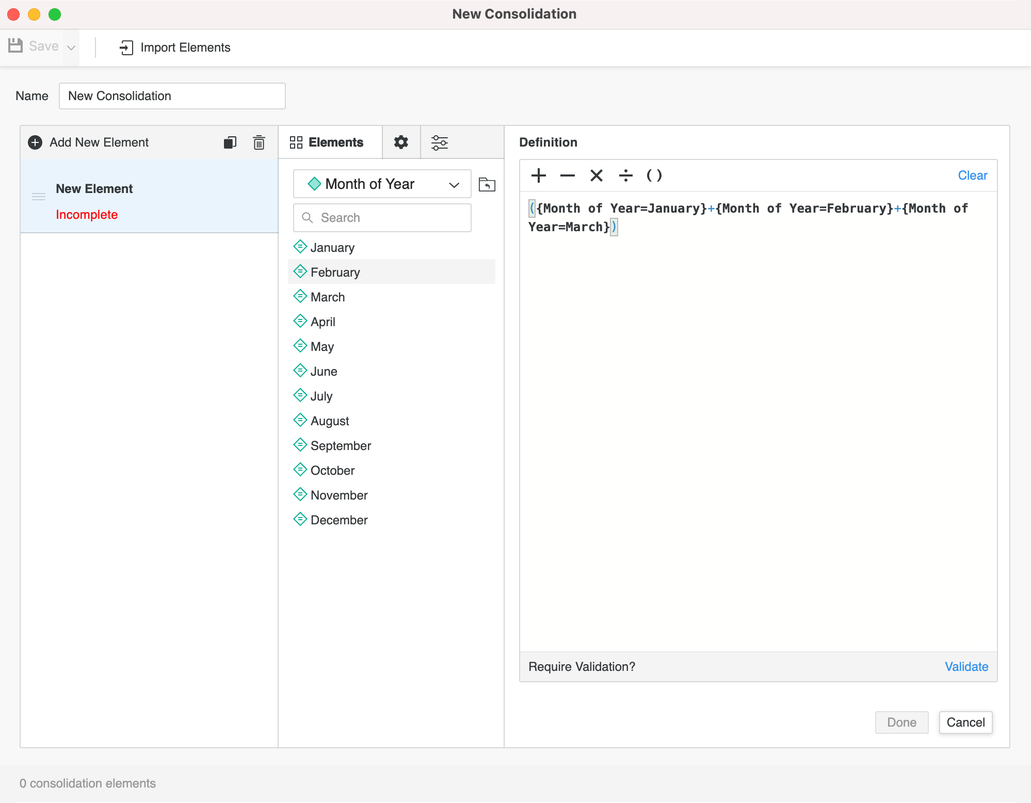Click the trash delete element icon

click(x=259, y=143)
